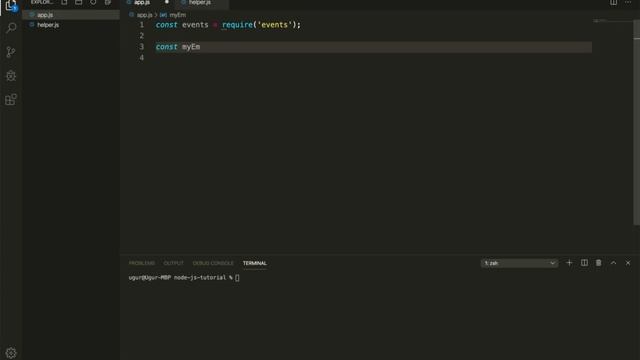
Task: Kill the terminal with trash icon
Action: [x=598, y=263]
